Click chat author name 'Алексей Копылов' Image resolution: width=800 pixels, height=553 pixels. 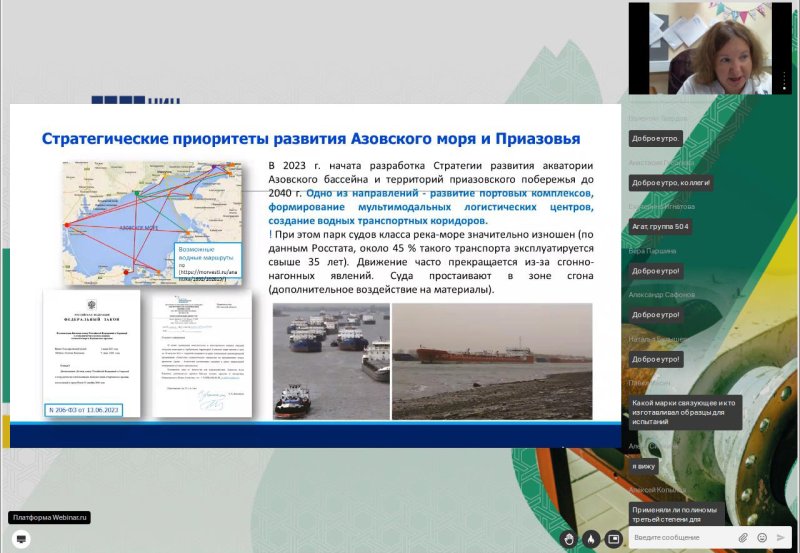tap(658, 490)
